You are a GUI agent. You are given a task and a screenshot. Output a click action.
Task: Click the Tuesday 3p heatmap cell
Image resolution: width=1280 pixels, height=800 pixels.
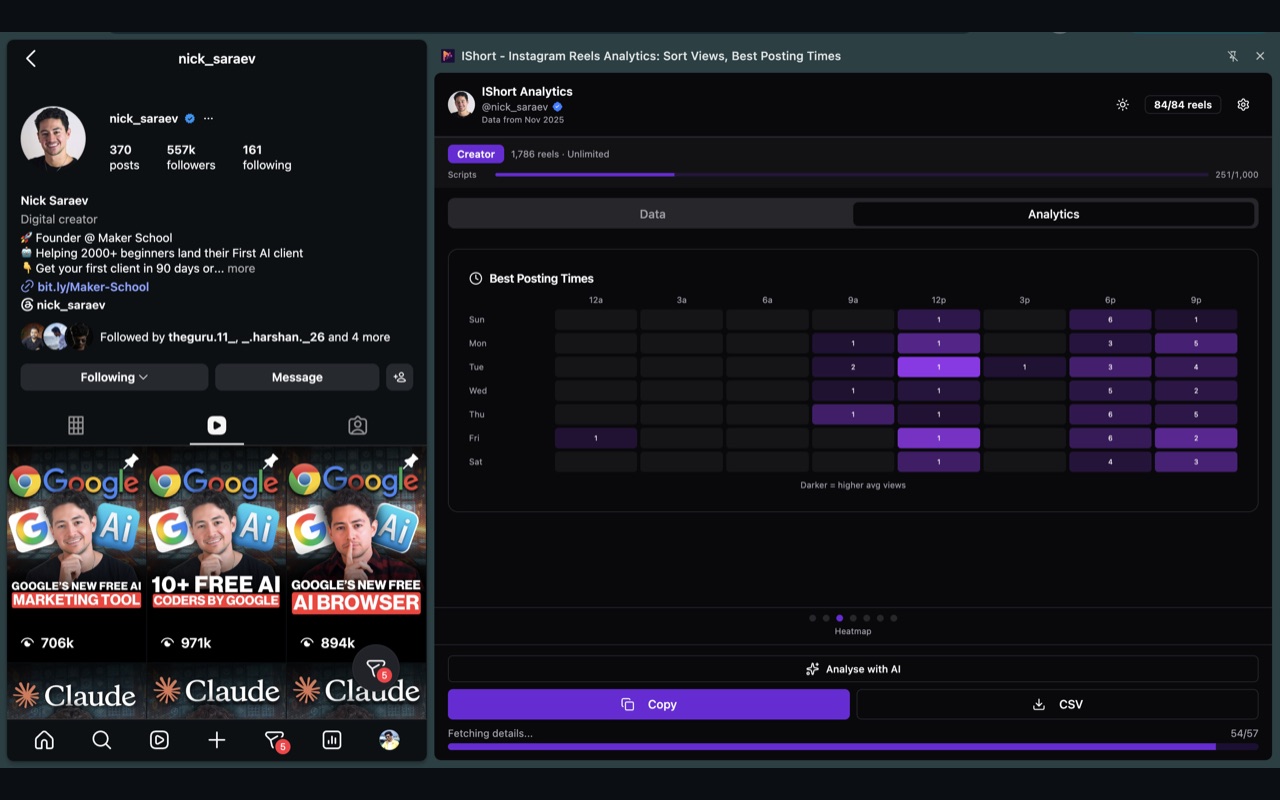(x=1024, y=367)
